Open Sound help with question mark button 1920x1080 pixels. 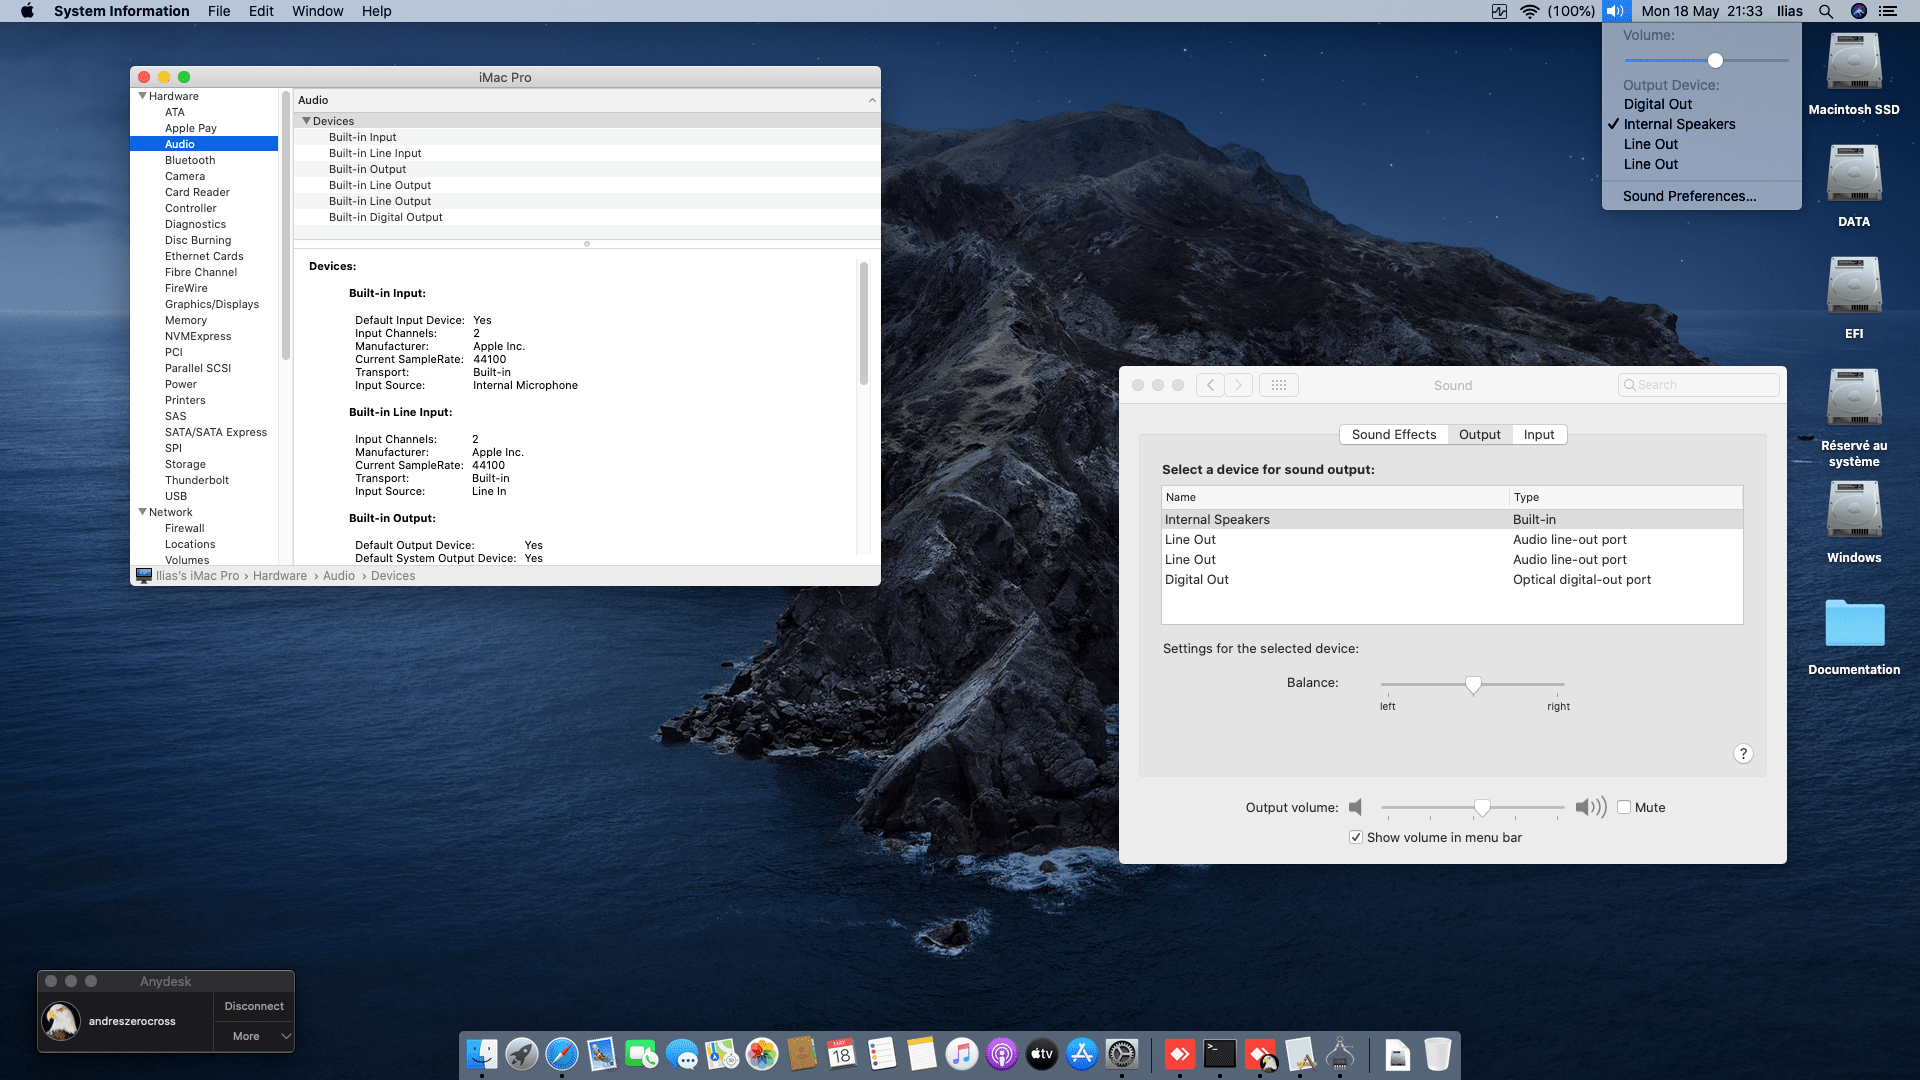[x=1743, y=754]
